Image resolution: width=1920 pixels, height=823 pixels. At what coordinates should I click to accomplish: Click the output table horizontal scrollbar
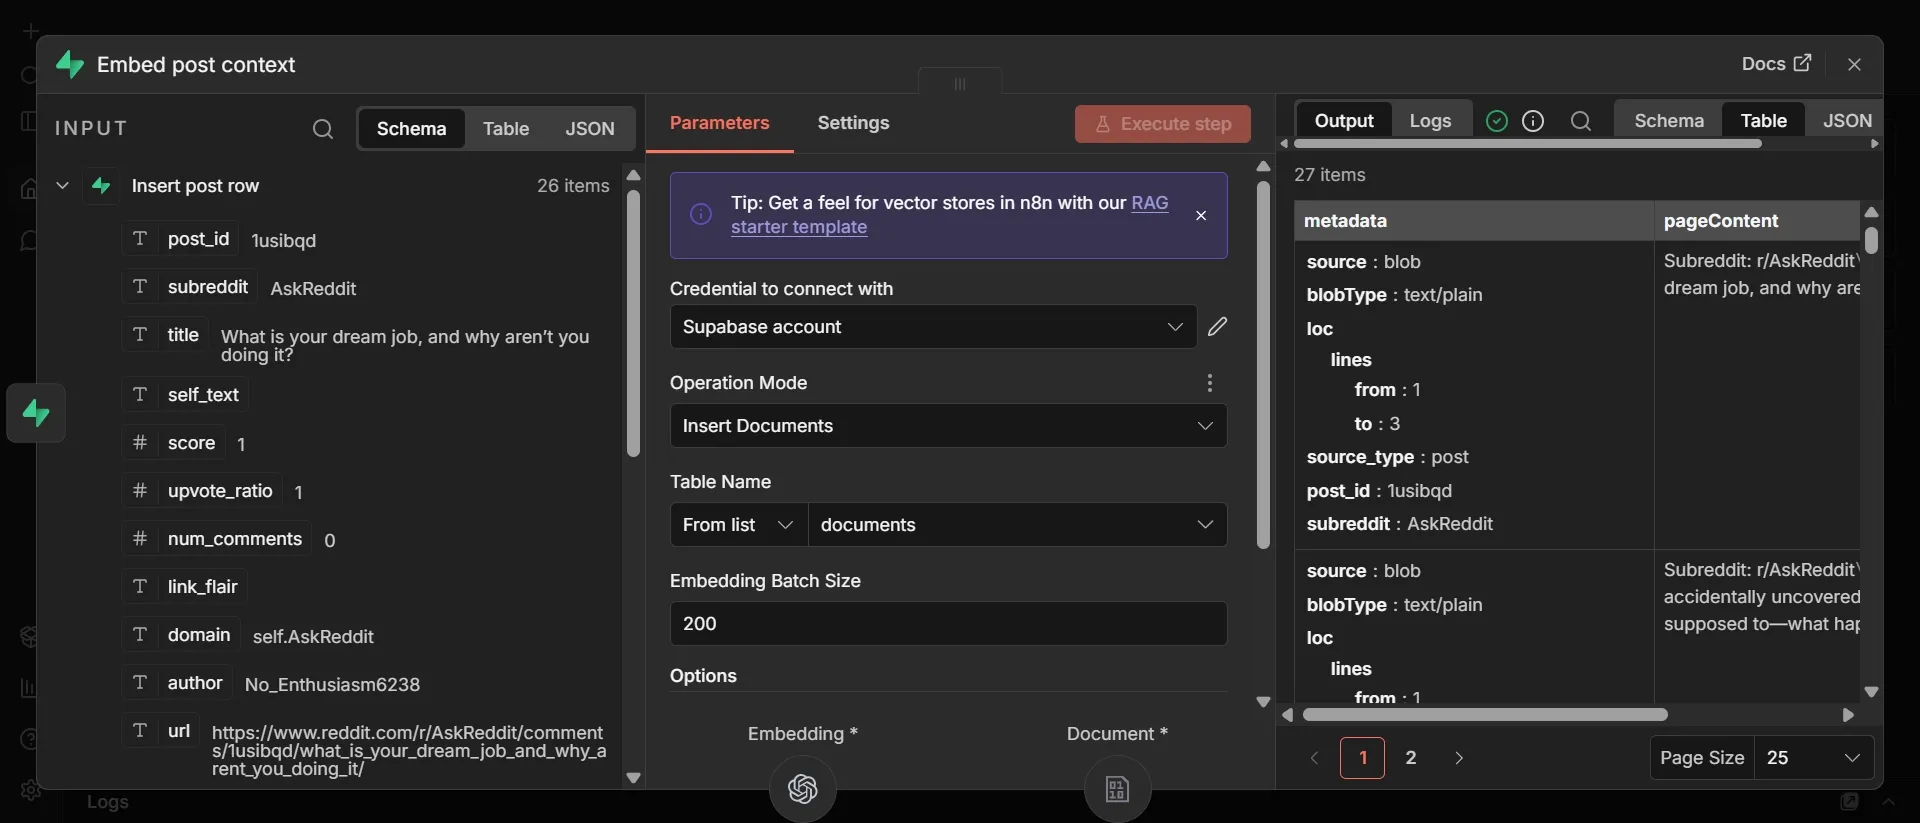pos(1485,715)
